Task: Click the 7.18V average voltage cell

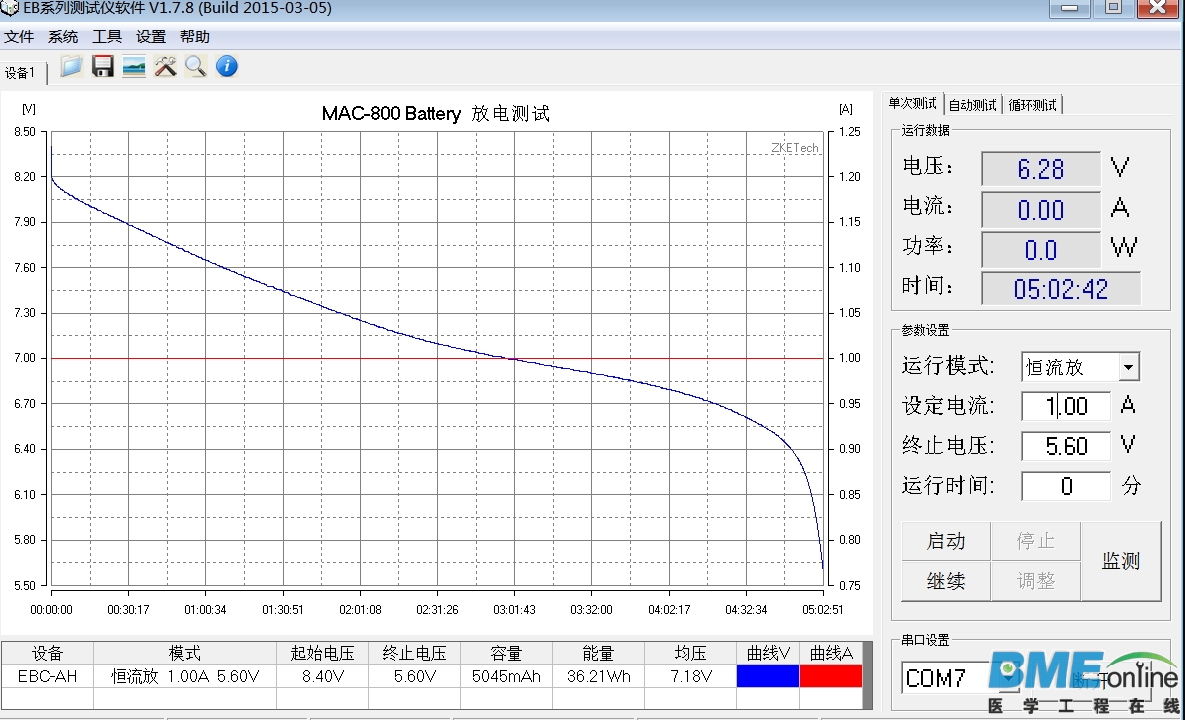Action: click(691, 676)
